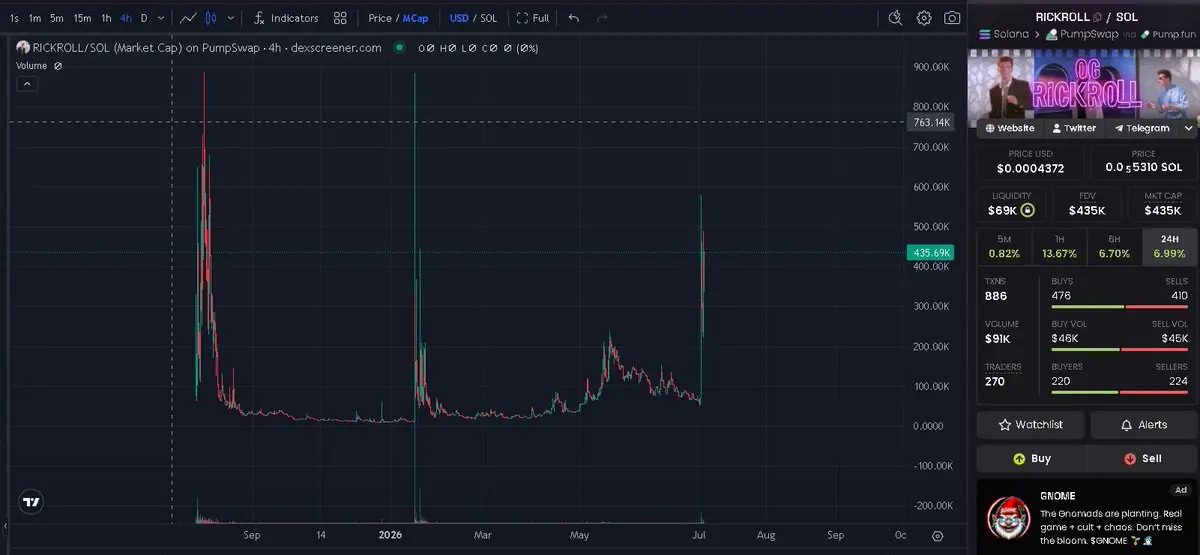This screenshot has width=1200, height=555.
Task: Open chart time axis settings icon
Action: point(937,535)
